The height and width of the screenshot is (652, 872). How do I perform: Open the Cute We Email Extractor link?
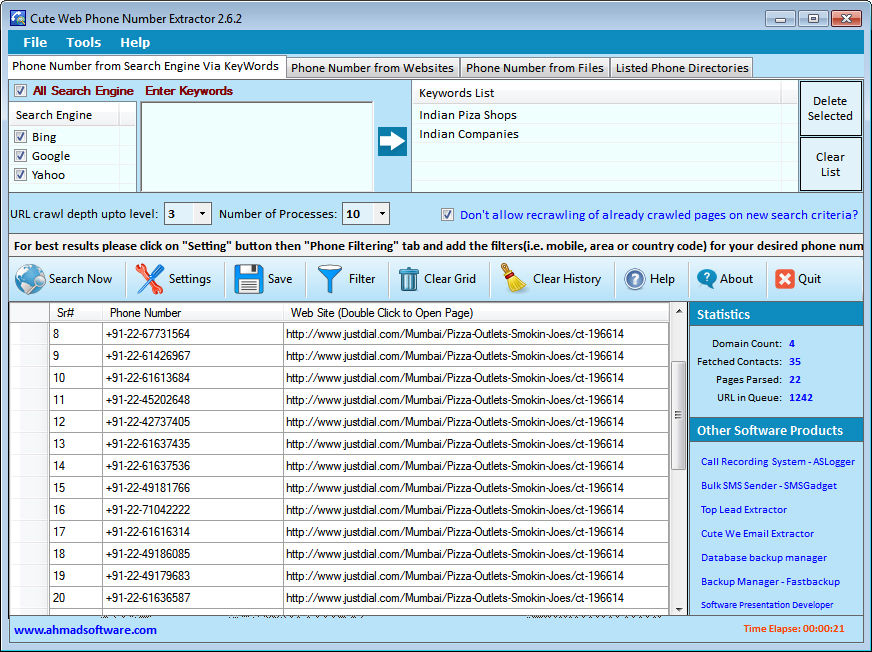pos(757,534)
